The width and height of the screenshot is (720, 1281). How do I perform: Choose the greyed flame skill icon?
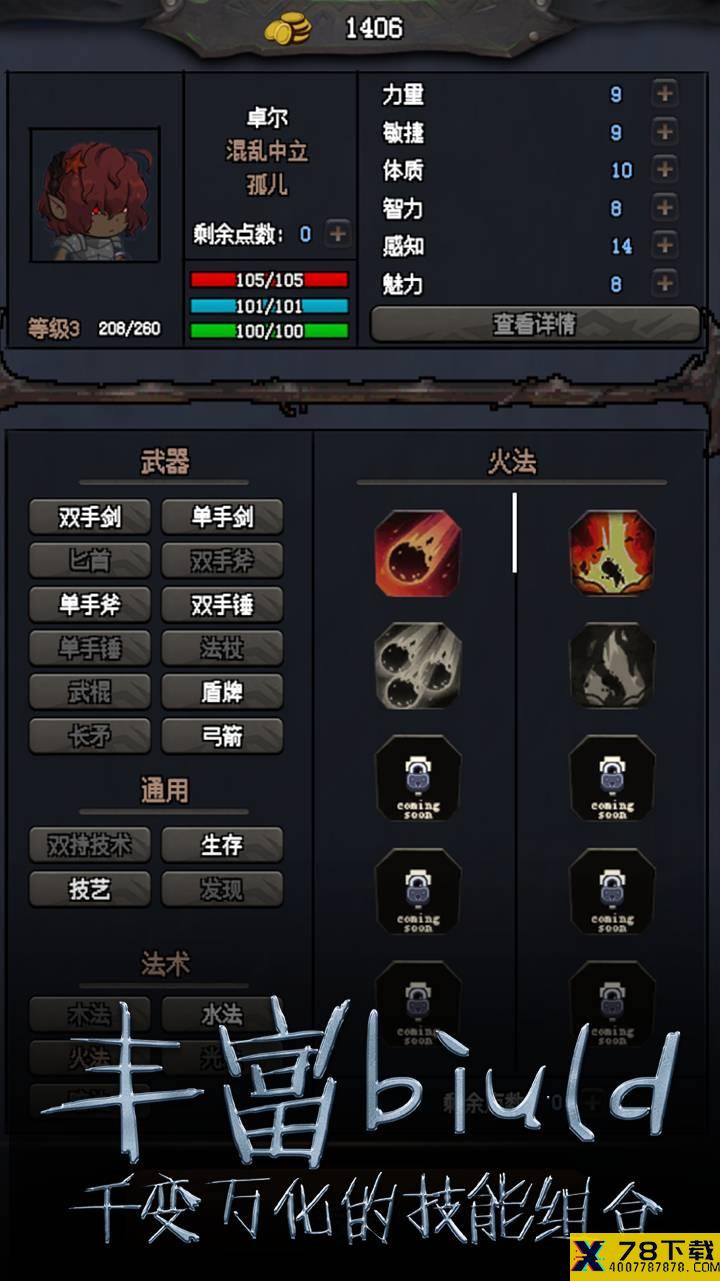tap(612, 665)
